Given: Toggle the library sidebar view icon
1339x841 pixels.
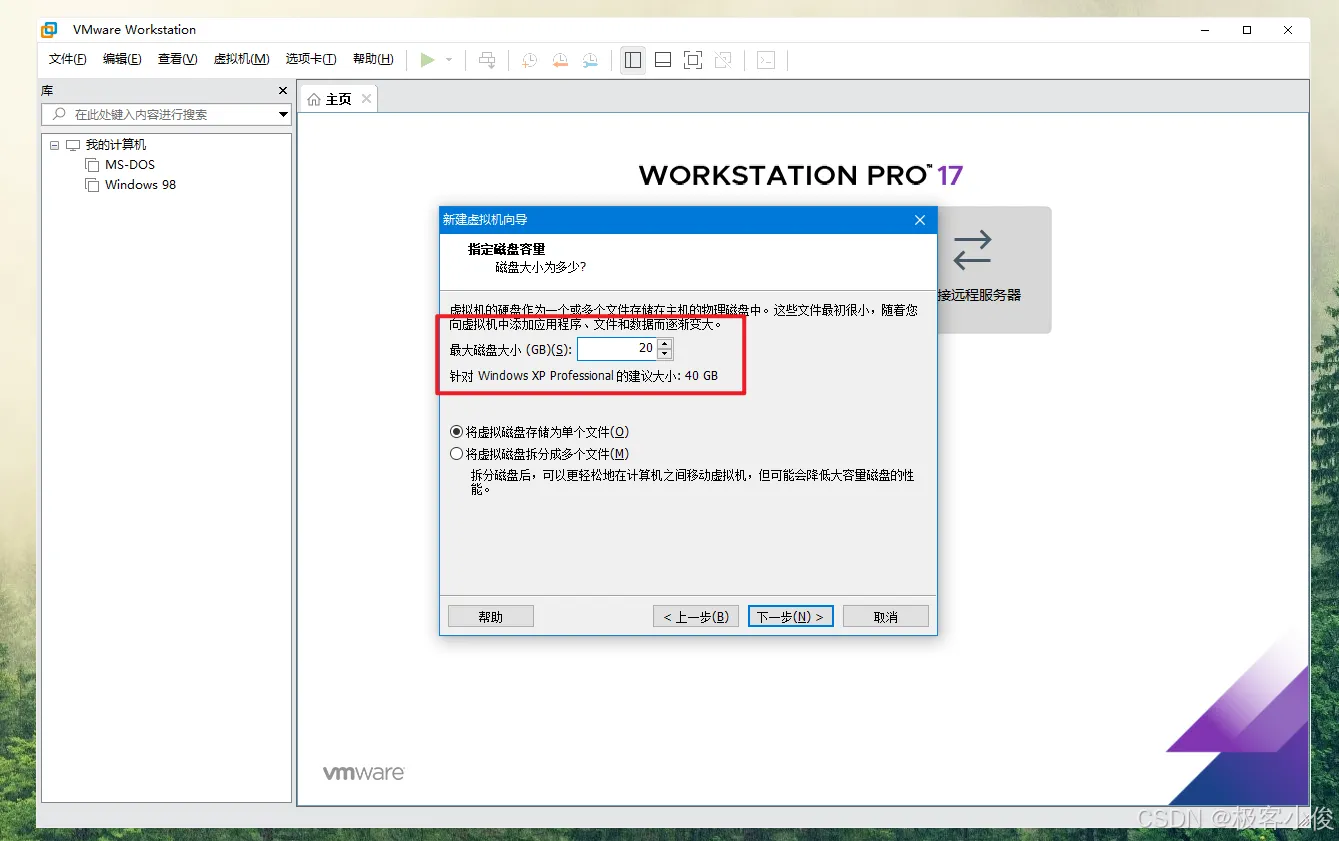Looking at the screenshot, I should (633, 60).
